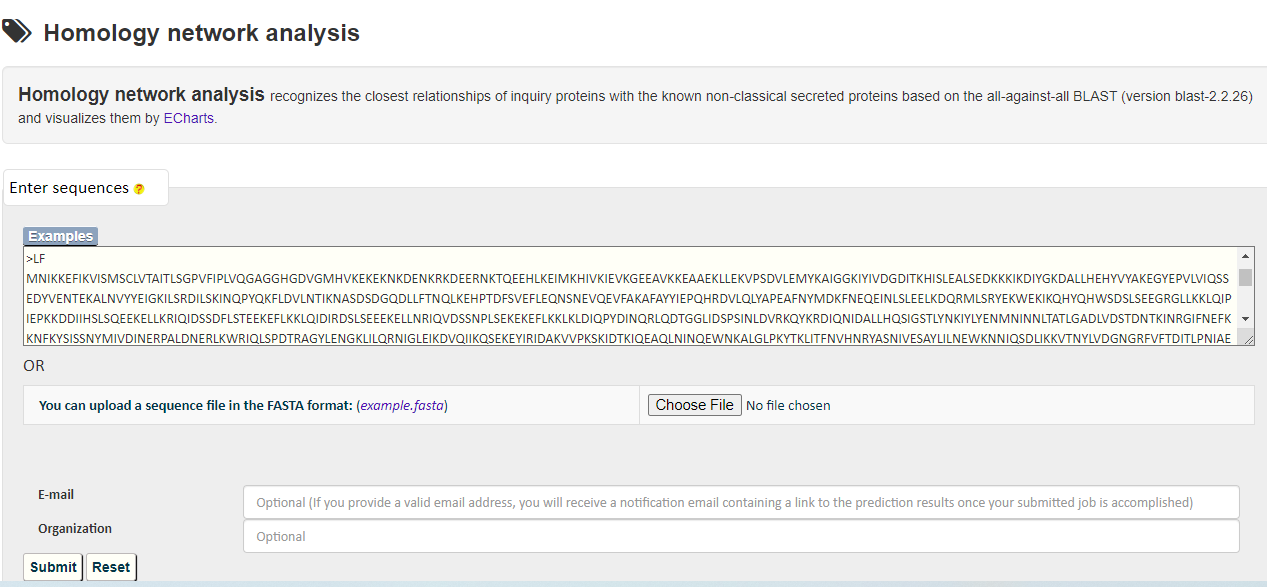1267x587 pixels.
Task: Open the example.fasta sample file link
Action: (402, 405)
